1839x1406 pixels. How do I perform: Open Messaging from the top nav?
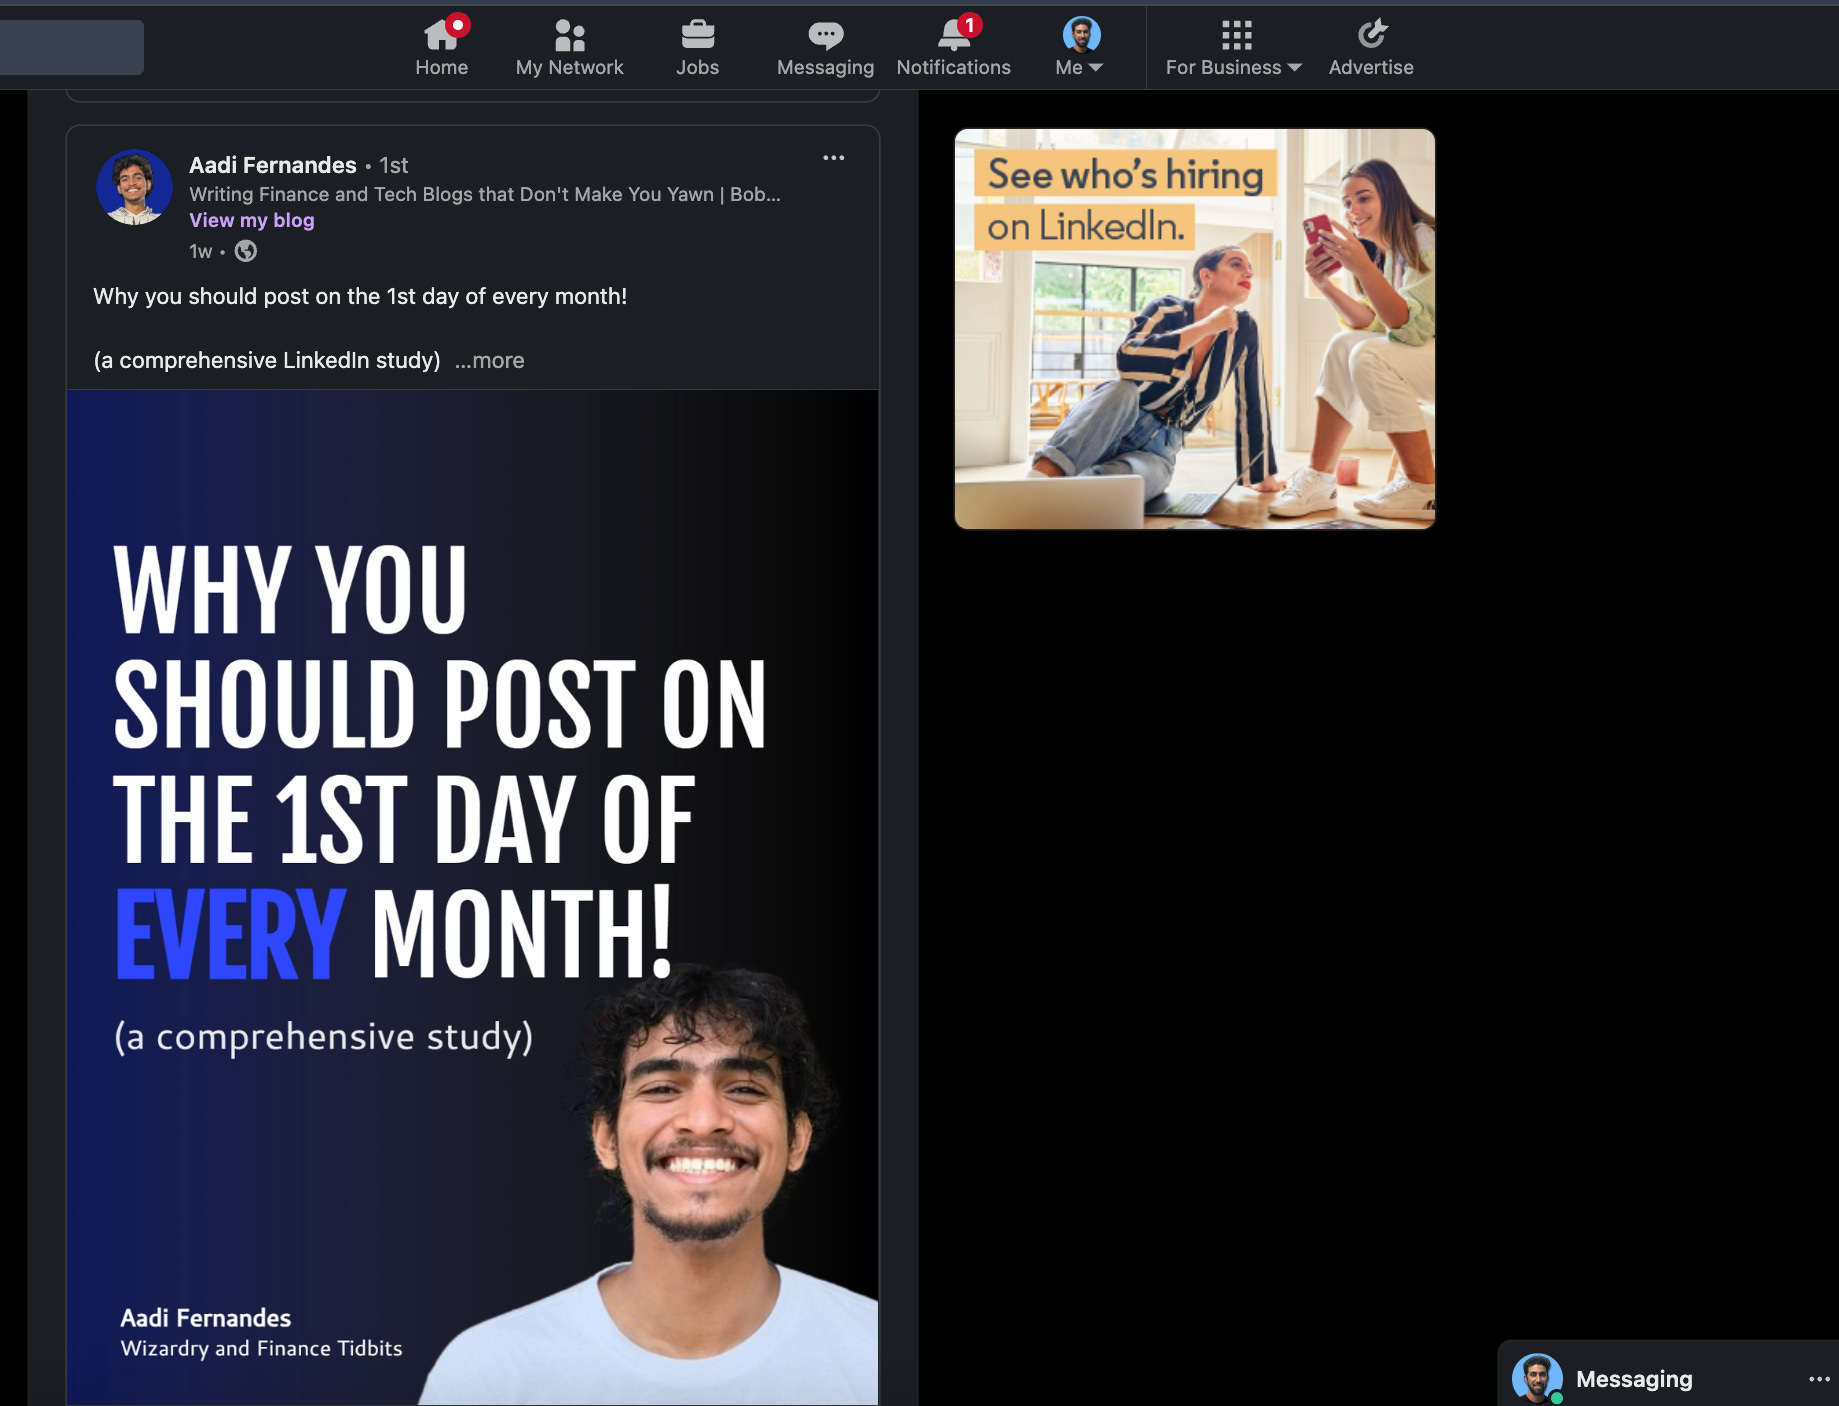coord(825,47)
